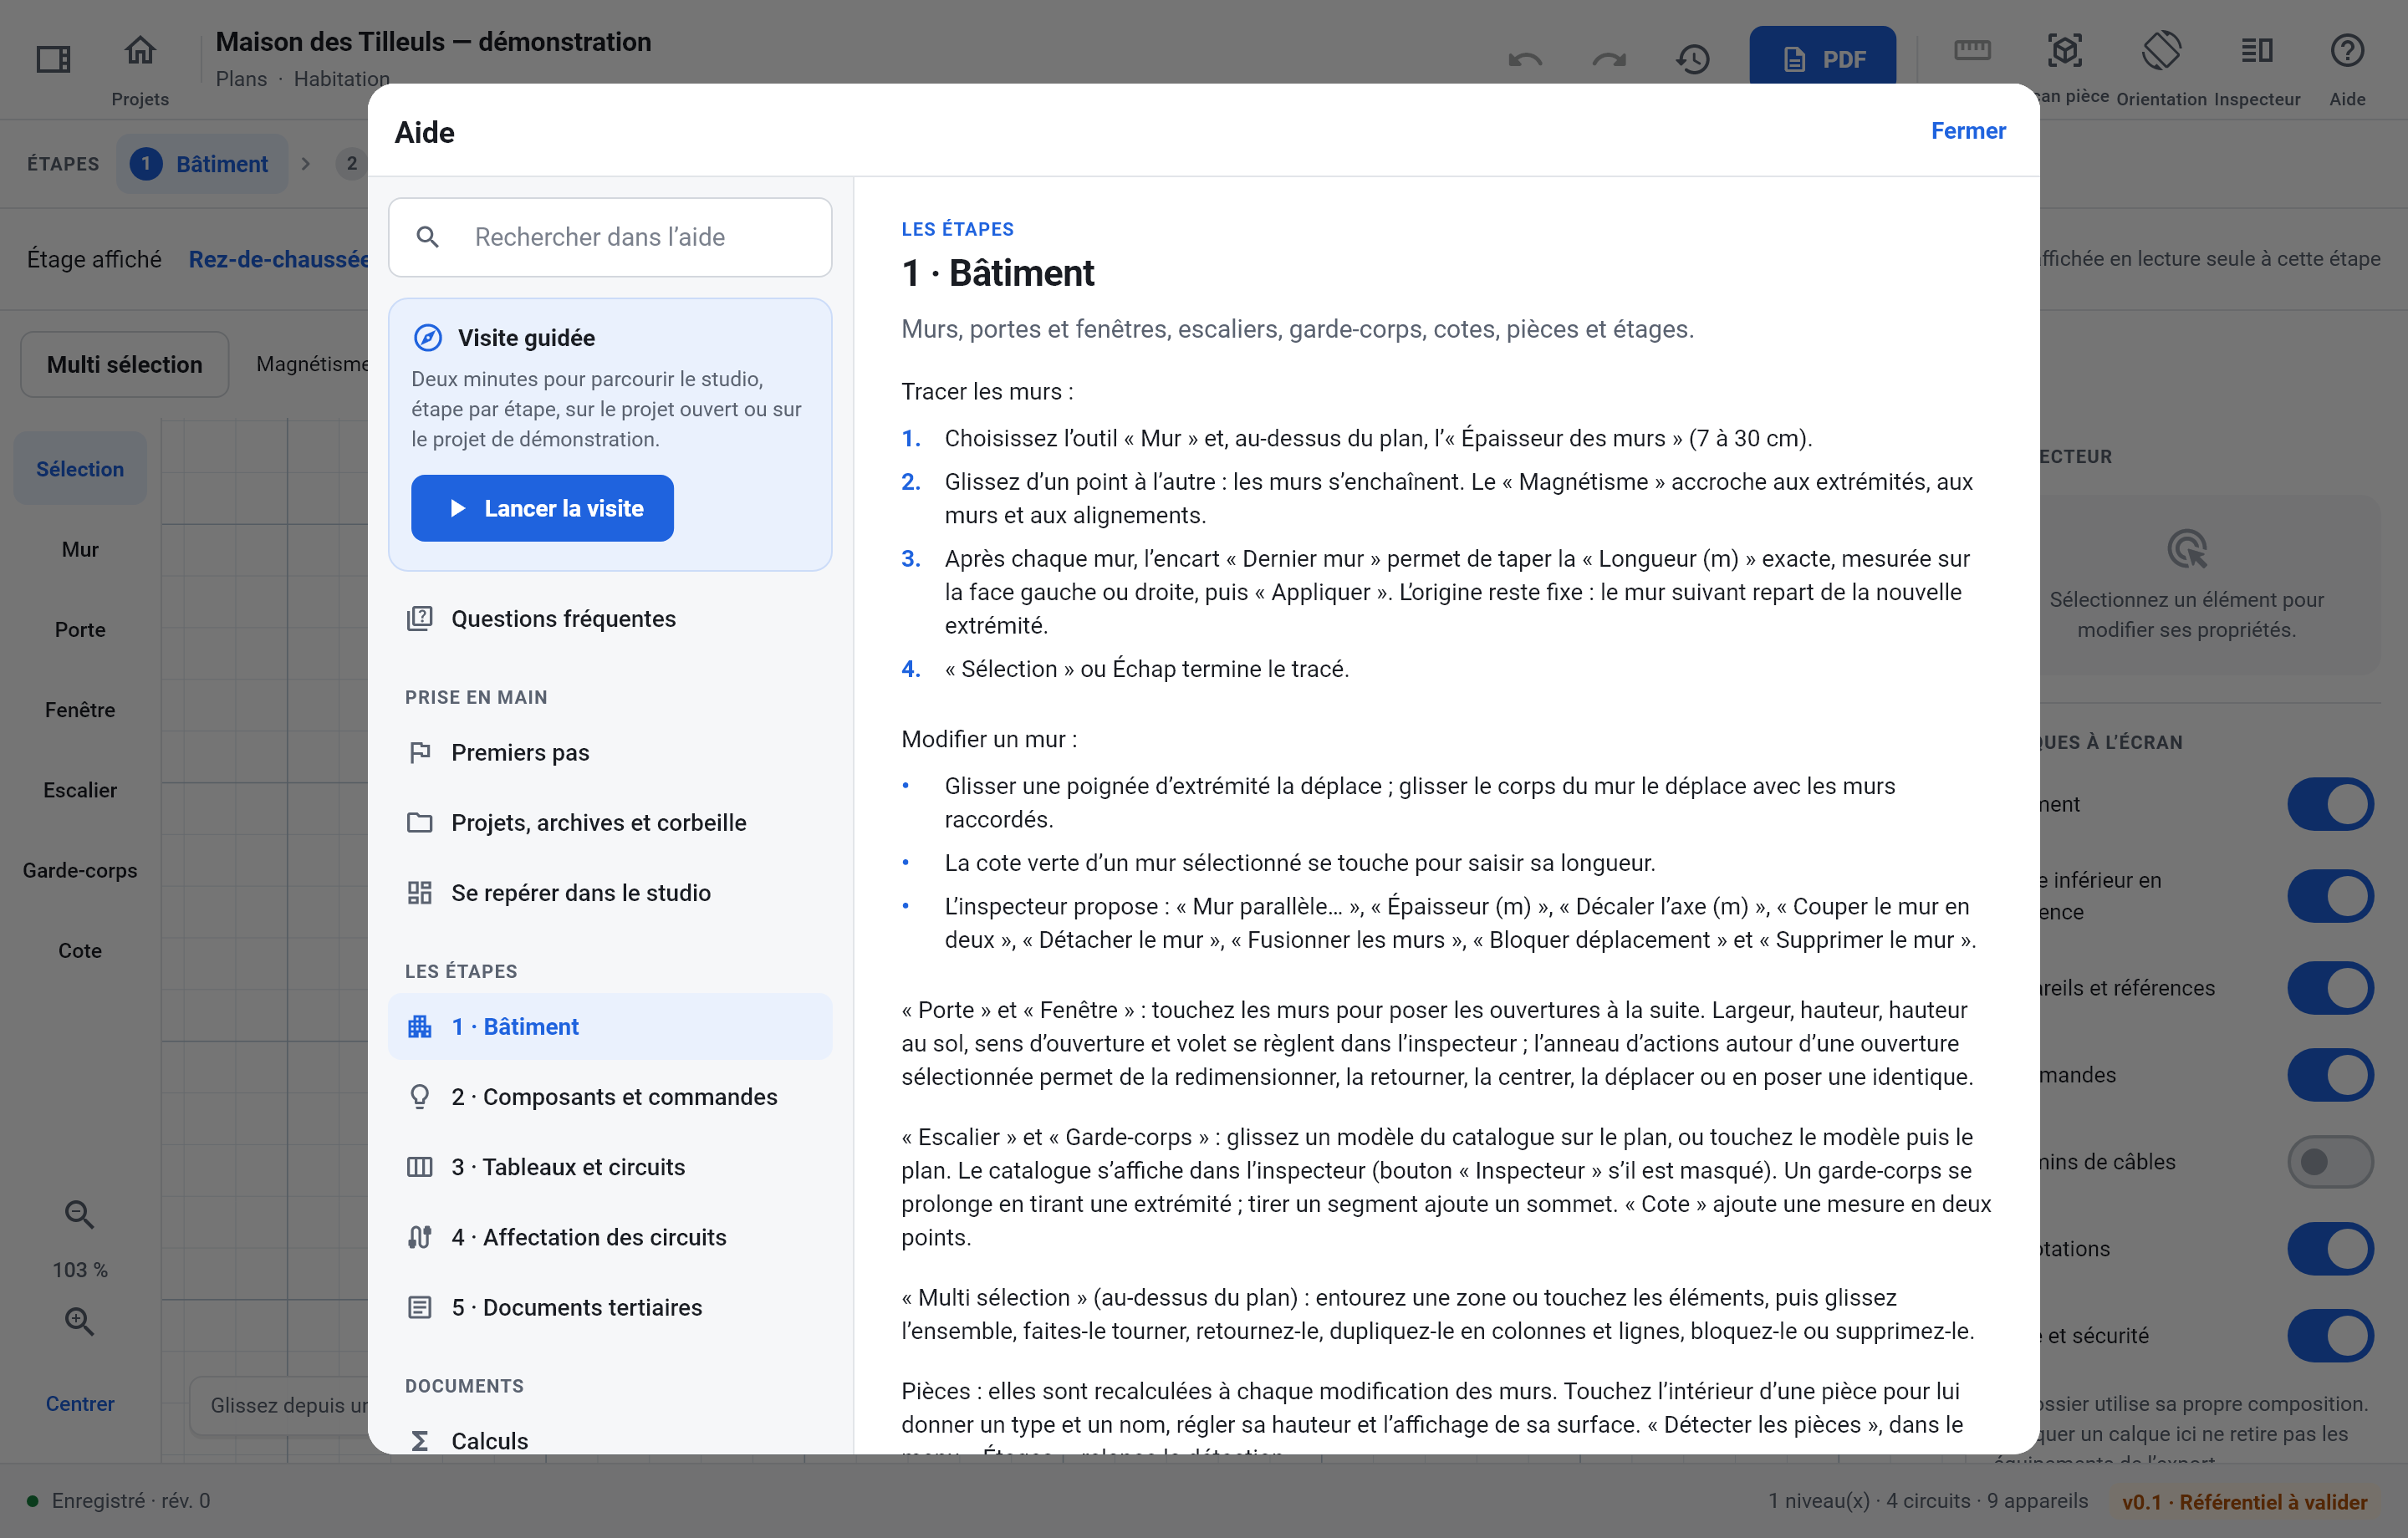Click the FAQ icon beside Questions fréquentes
The image size is (2408, 1538).
point(420,619)
